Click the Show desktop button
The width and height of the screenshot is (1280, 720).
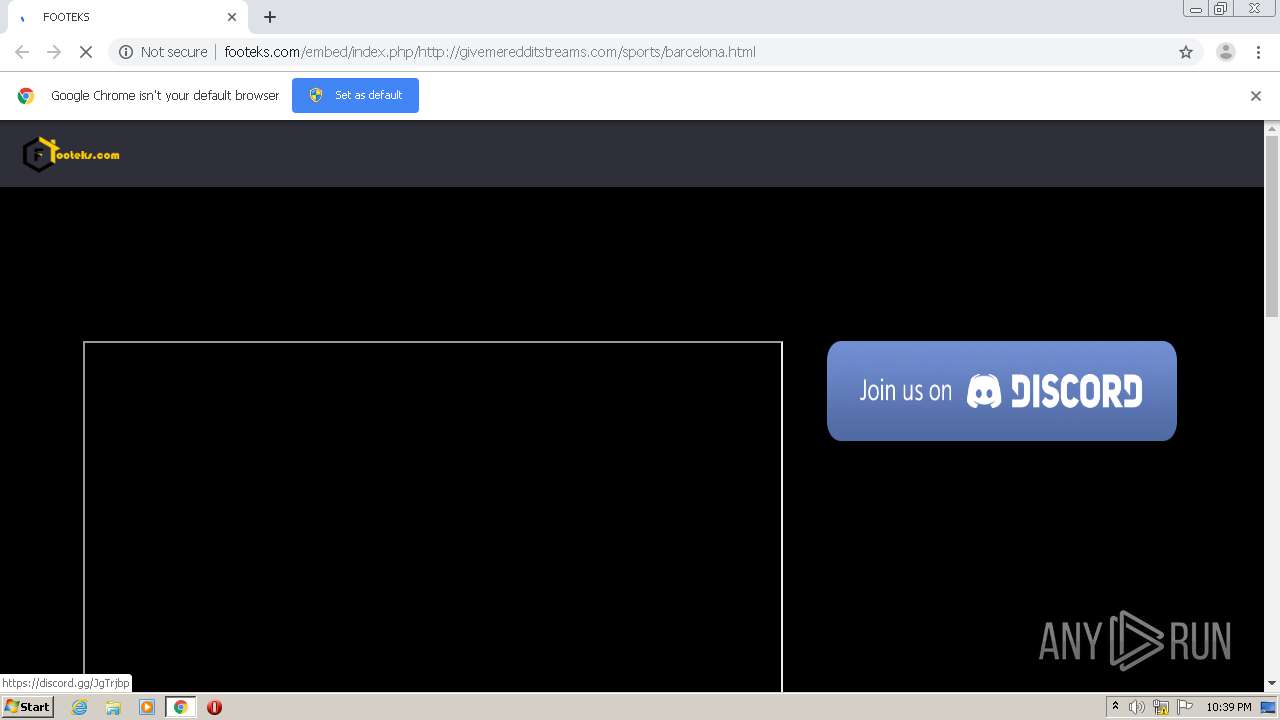point(1269,707)
